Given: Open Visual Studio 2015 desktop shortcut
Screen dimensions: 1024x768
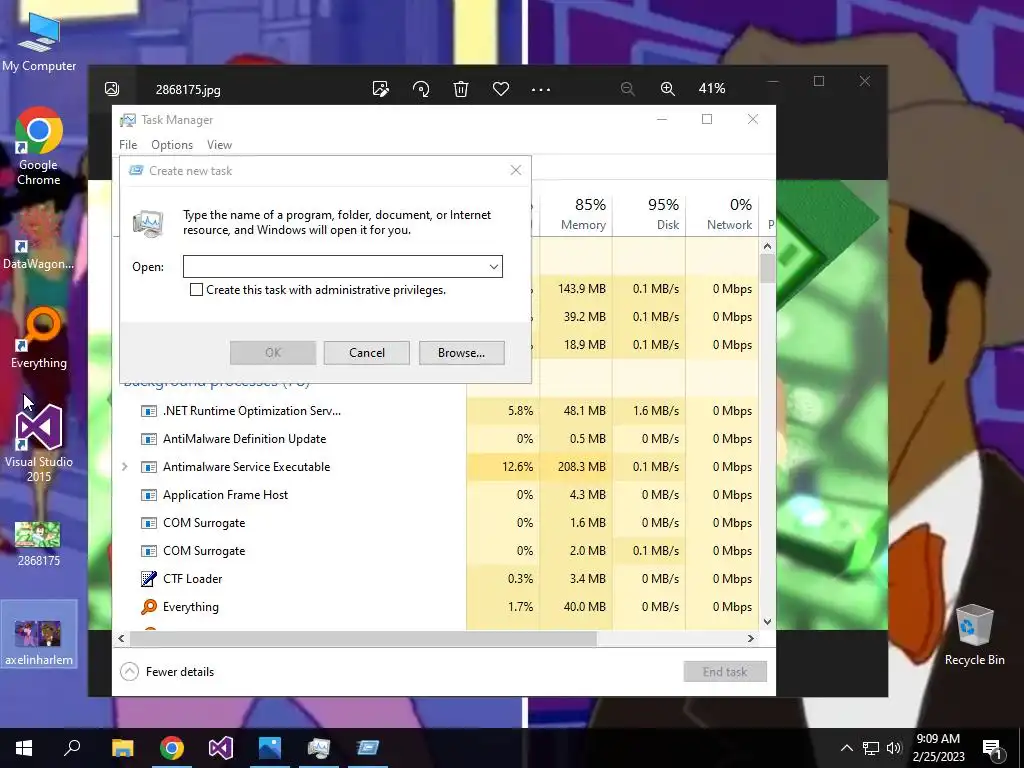Looking at the screenshot, I should coord(39,443).
